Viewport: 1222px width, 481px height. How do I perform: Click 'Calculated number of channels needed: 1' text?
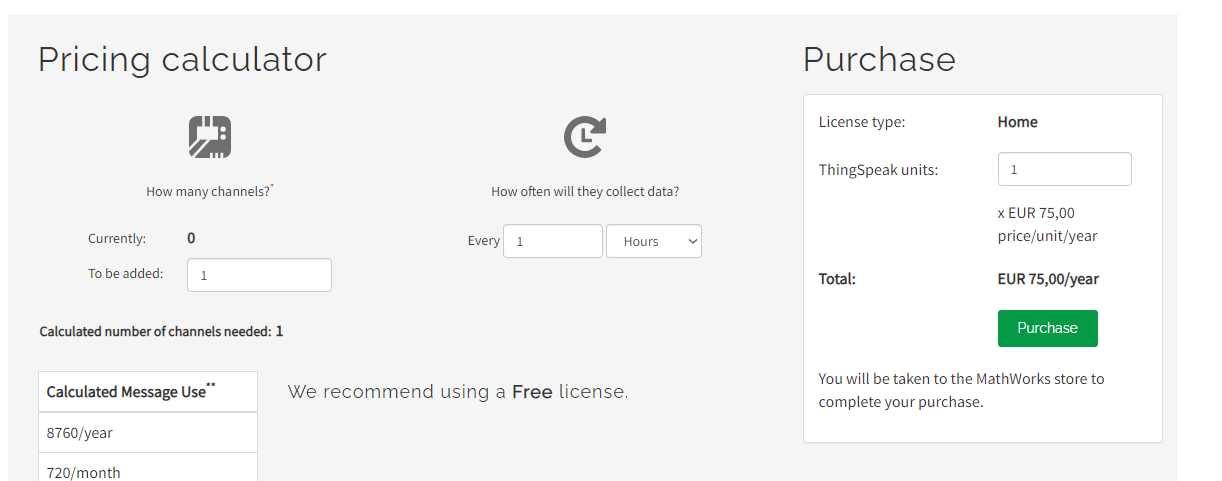[161, 331]
